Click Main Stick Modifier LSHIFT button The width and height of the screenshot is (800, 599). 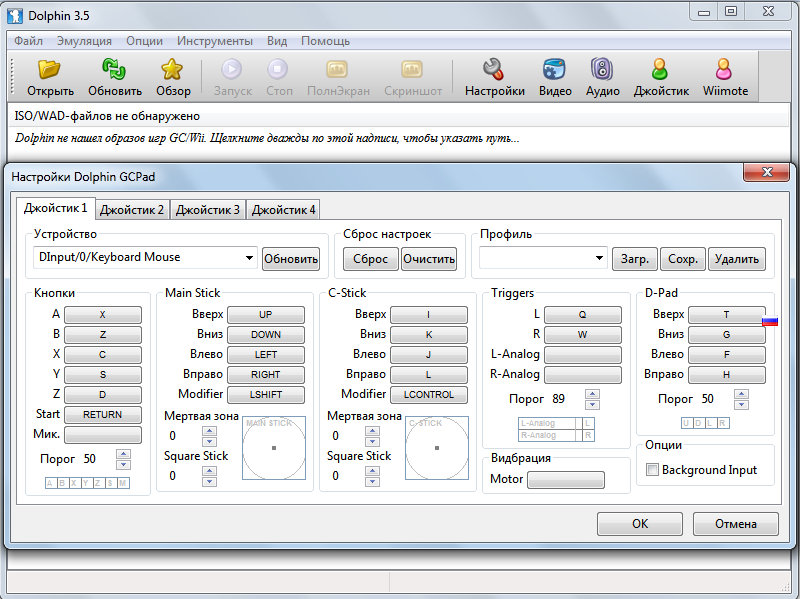coord(266,395)
